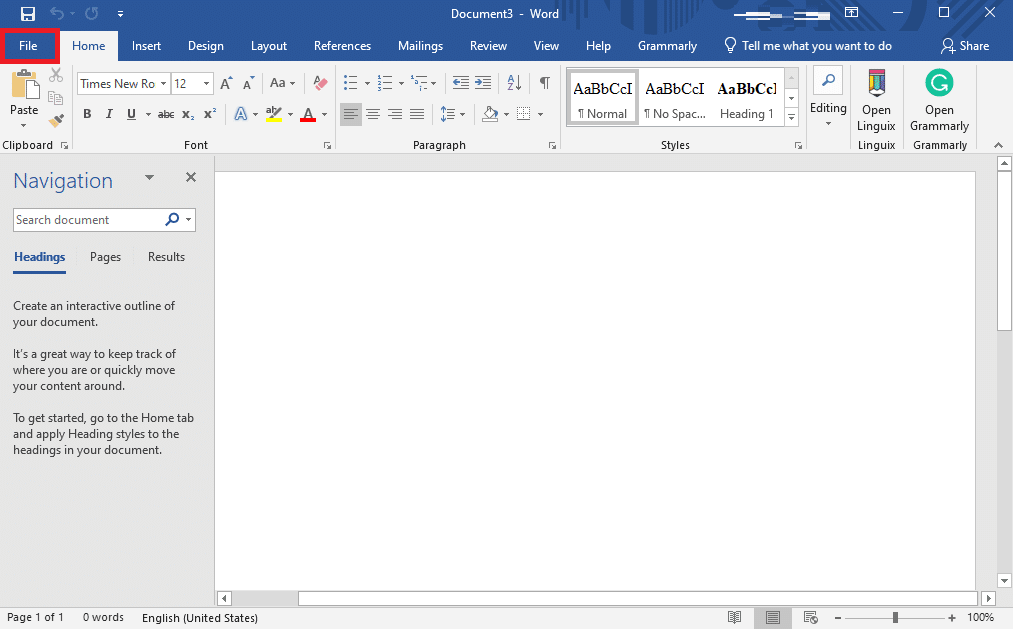Open the Pages tab in Navigation pane
Image resolution: width=1013 pixels, height=629 pixels.
click(x=105, y=257)
